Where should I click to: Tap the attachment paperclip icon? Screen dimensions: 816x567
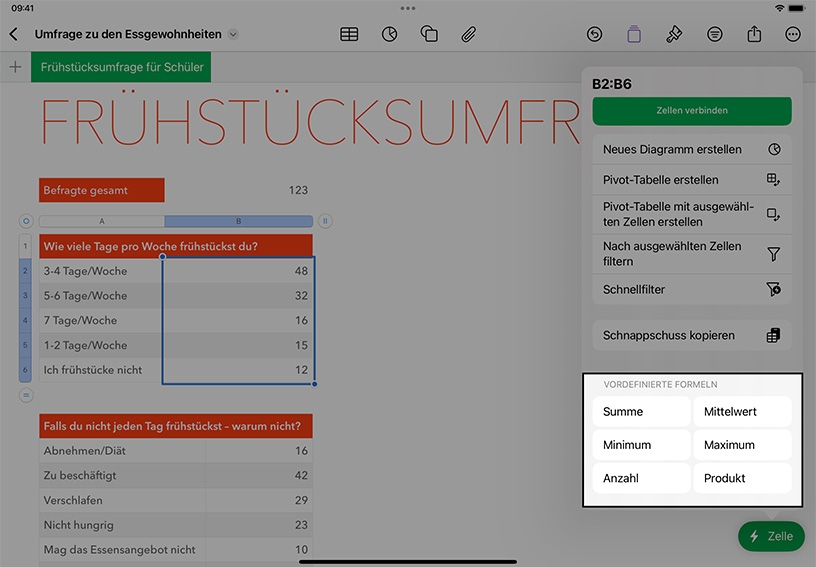coord(468,34)
